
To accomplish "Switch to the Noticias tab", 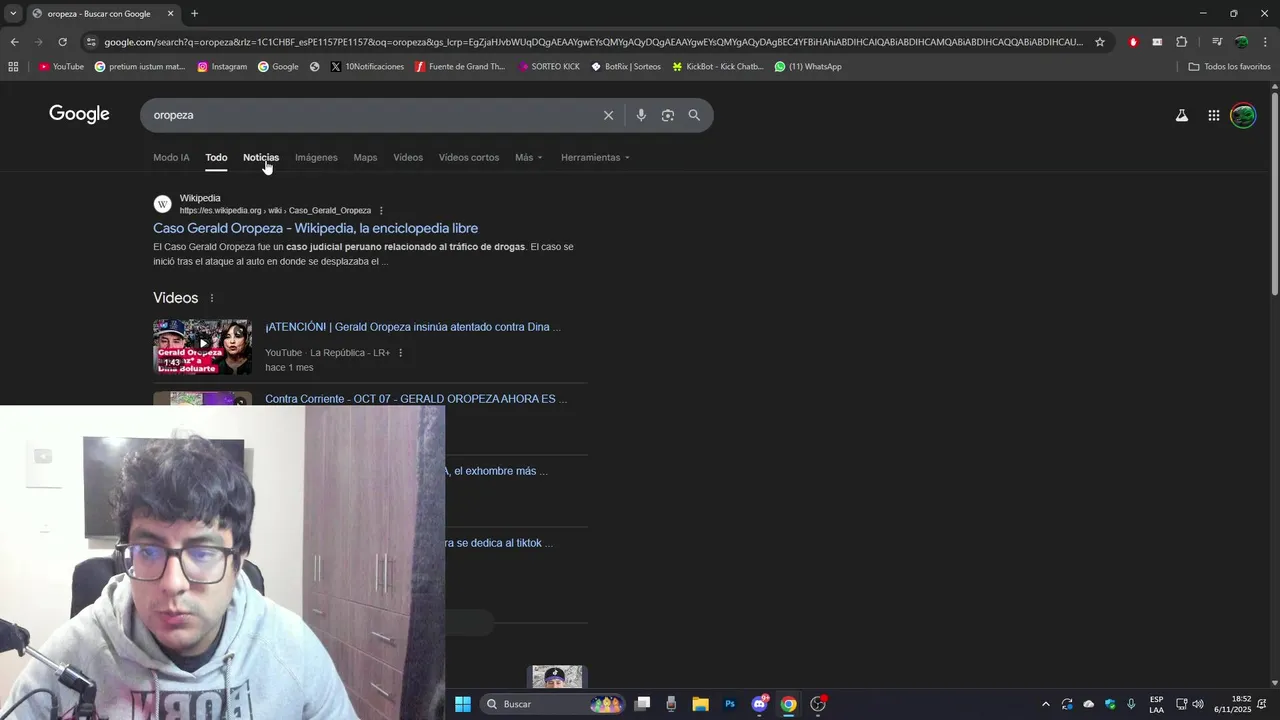I will pyautogui.click(x=261, y=157).
